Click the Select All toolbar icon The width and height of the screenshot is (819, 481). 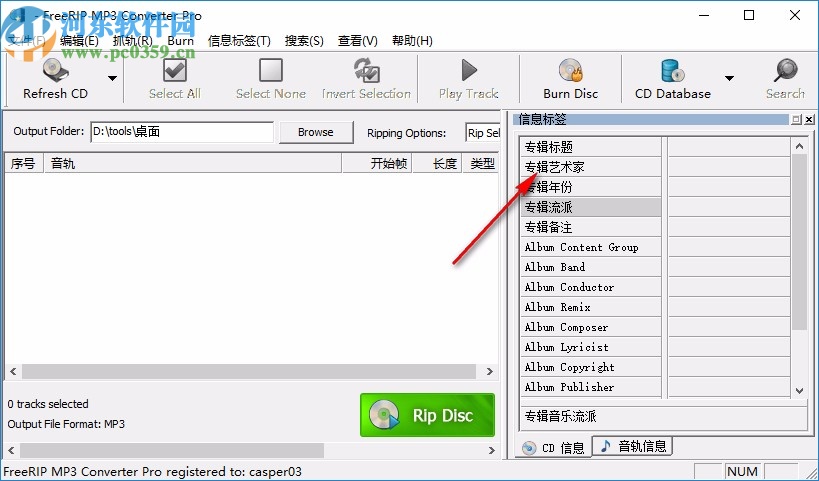(175, 71)
